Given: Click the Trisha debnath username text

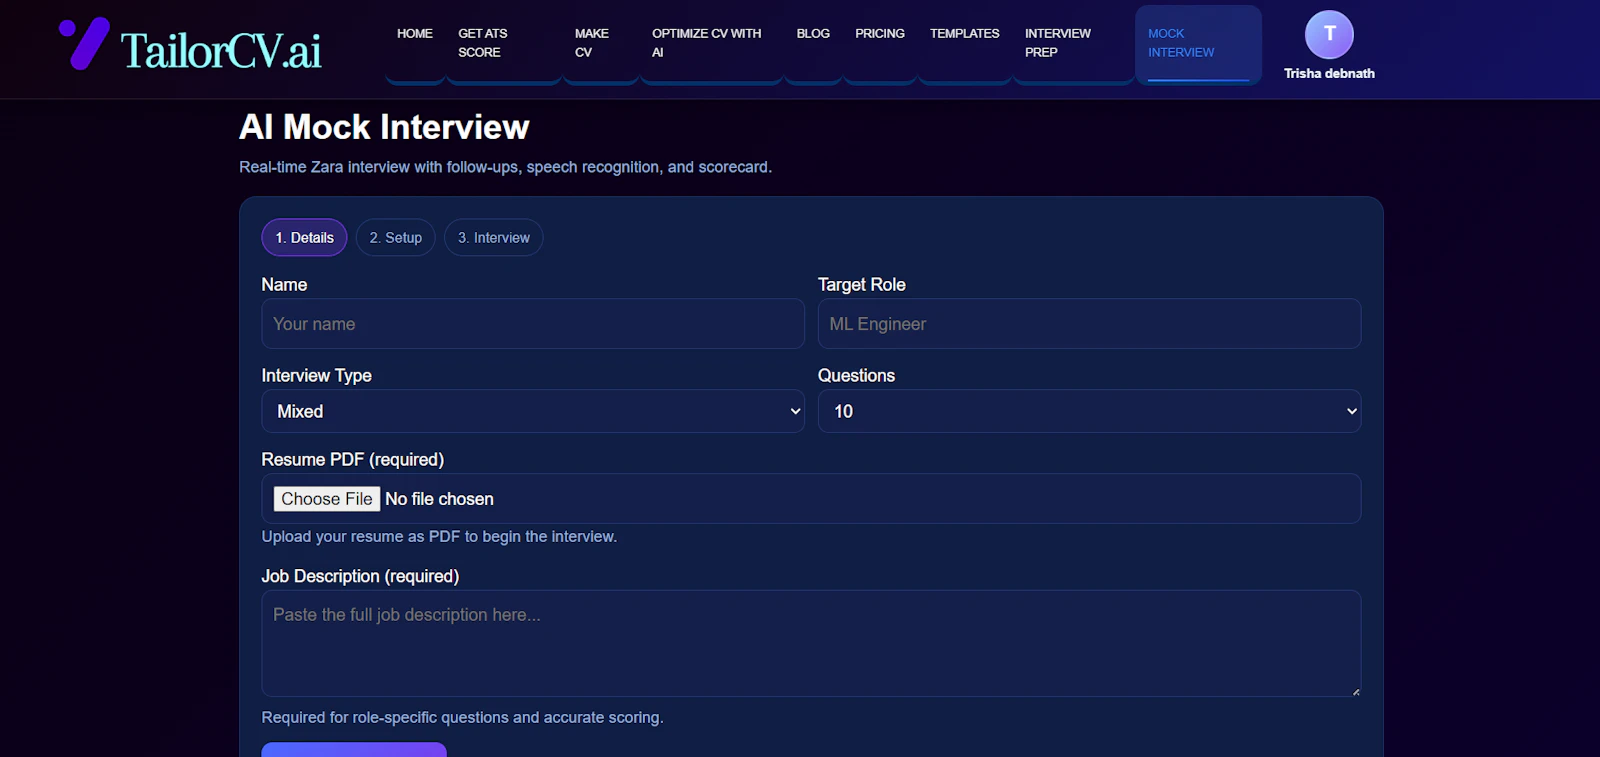Looking at the screenshot, I should (1329, 74).
